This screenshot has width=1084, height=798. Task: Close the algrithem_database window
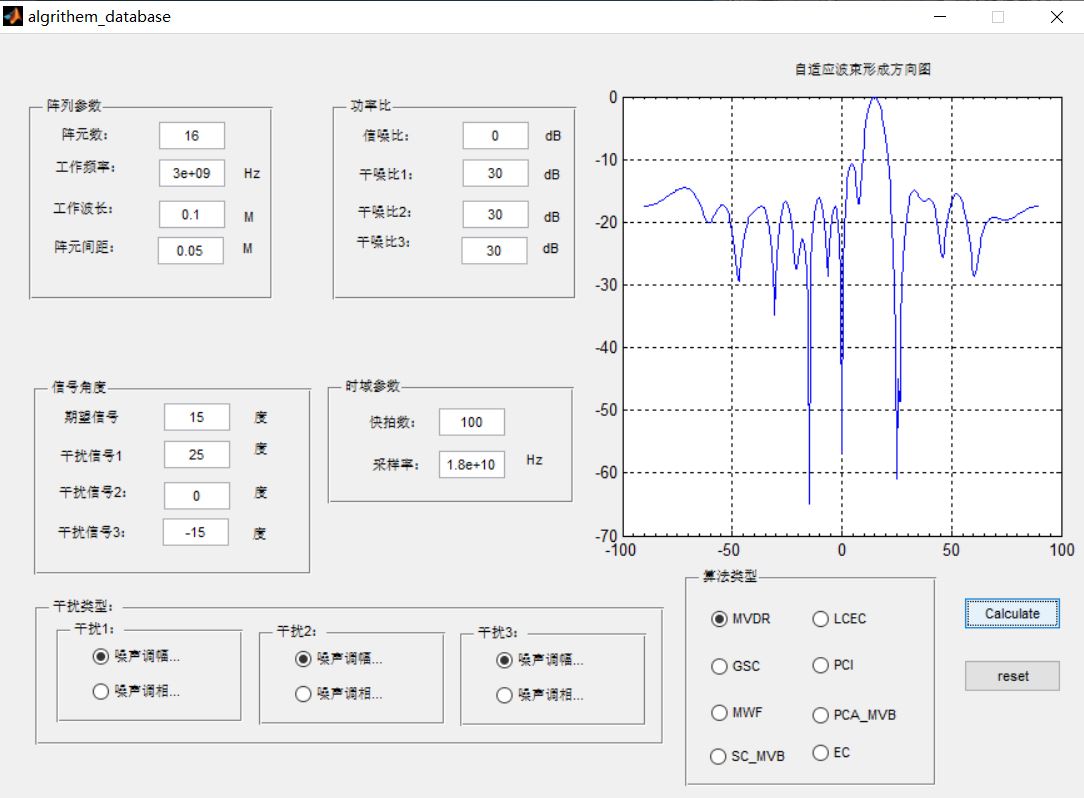1057,17
